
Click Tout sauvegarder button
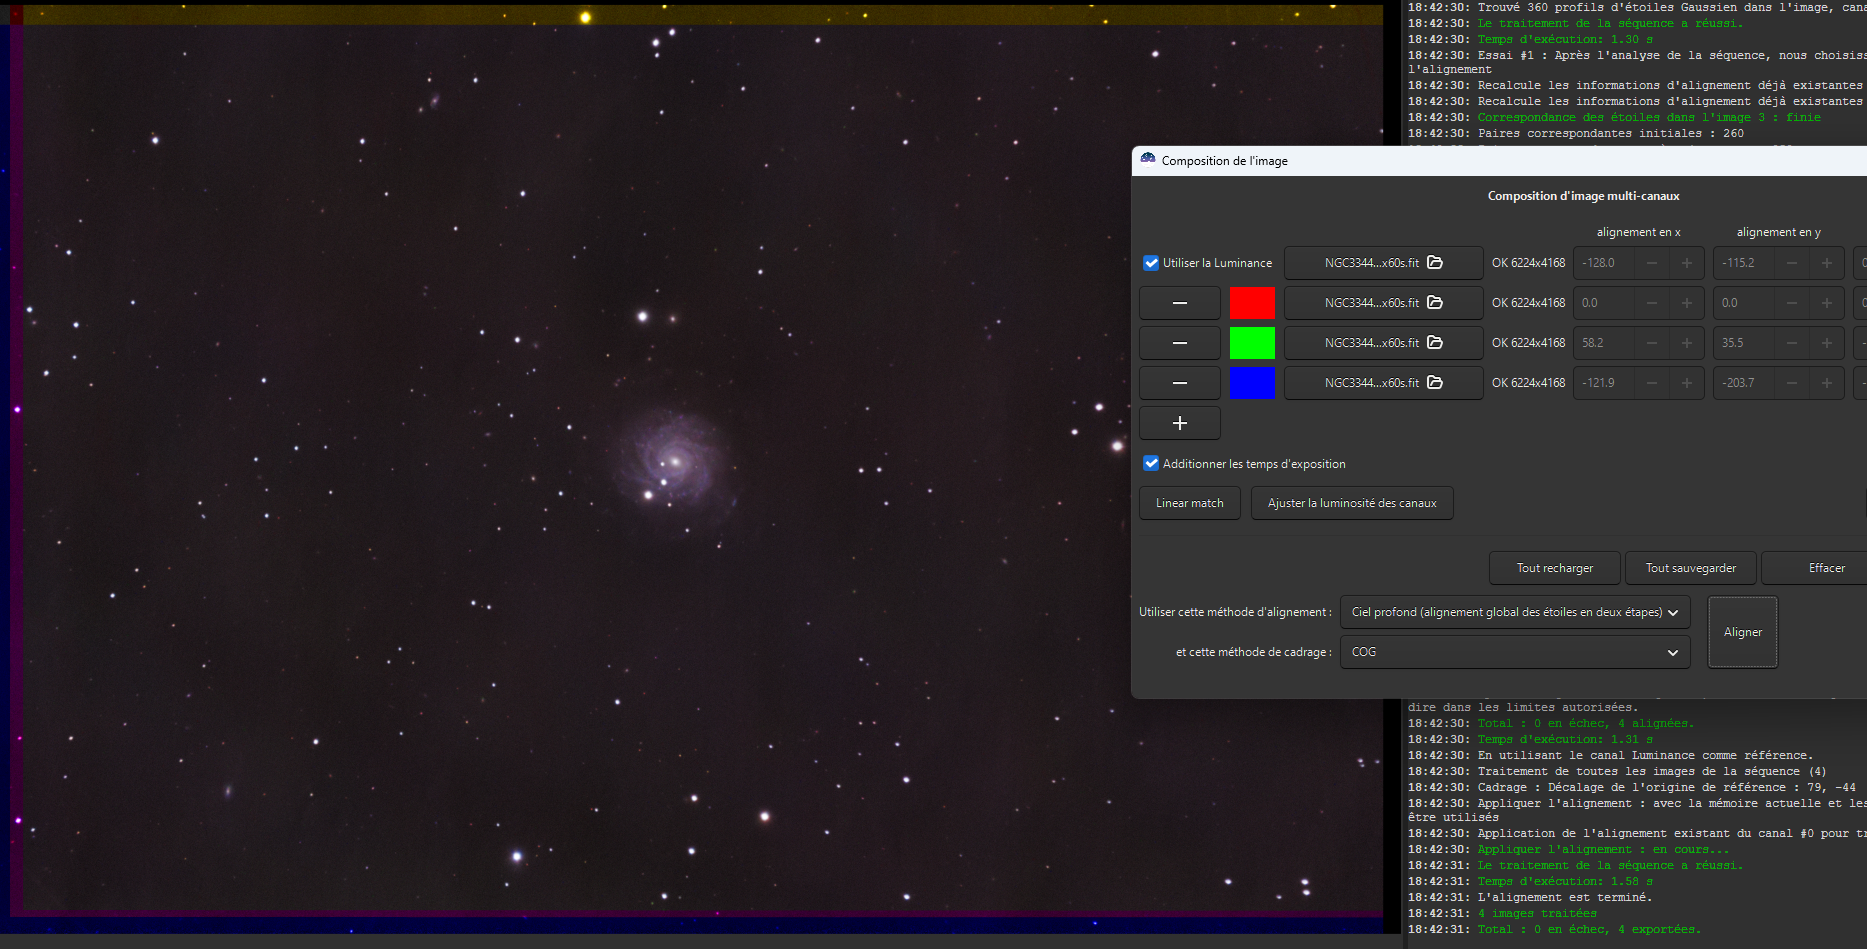(x=1691, y=568)
